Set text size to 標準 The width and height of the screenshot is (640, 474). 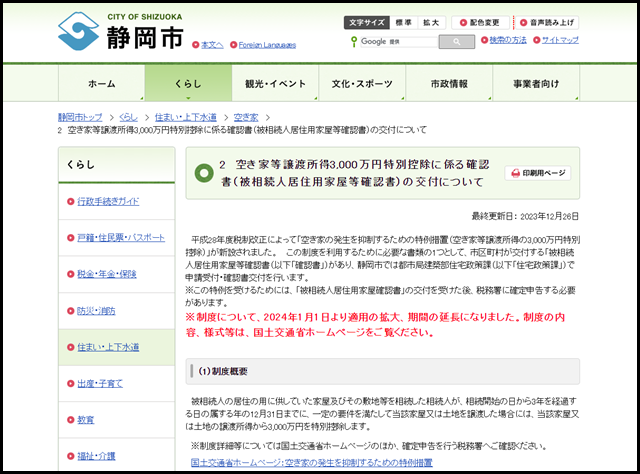pyautogui.click(x=404, y=22)
